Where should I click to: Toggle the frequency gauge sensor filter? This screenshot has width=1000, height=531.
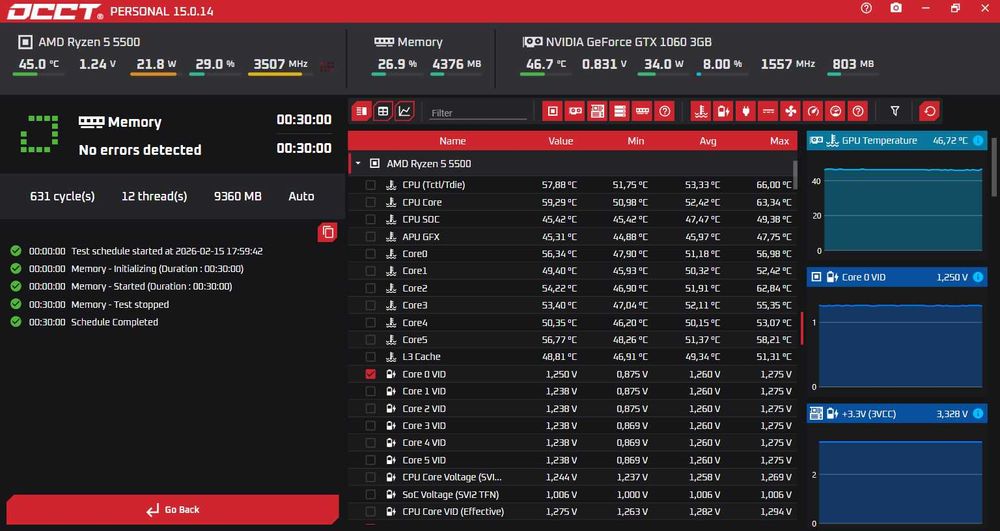812,111
